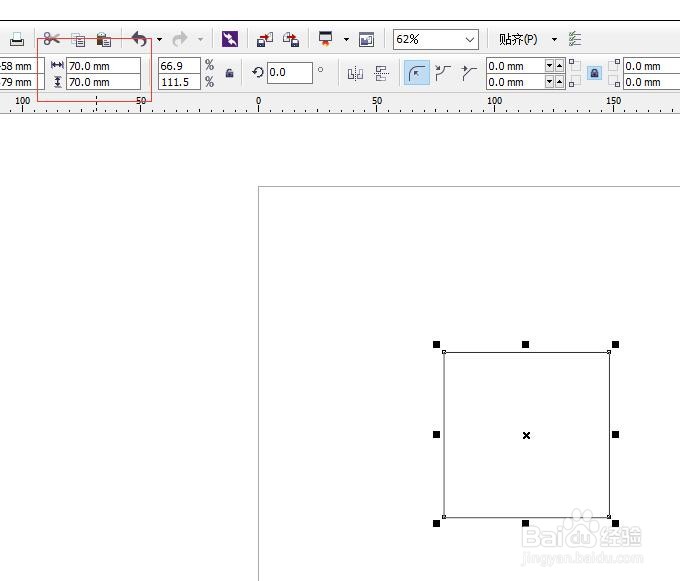Toggle the lock ratio padlock
The width and height of the screenshot is (680, 581).
click(x=229, y=73)
